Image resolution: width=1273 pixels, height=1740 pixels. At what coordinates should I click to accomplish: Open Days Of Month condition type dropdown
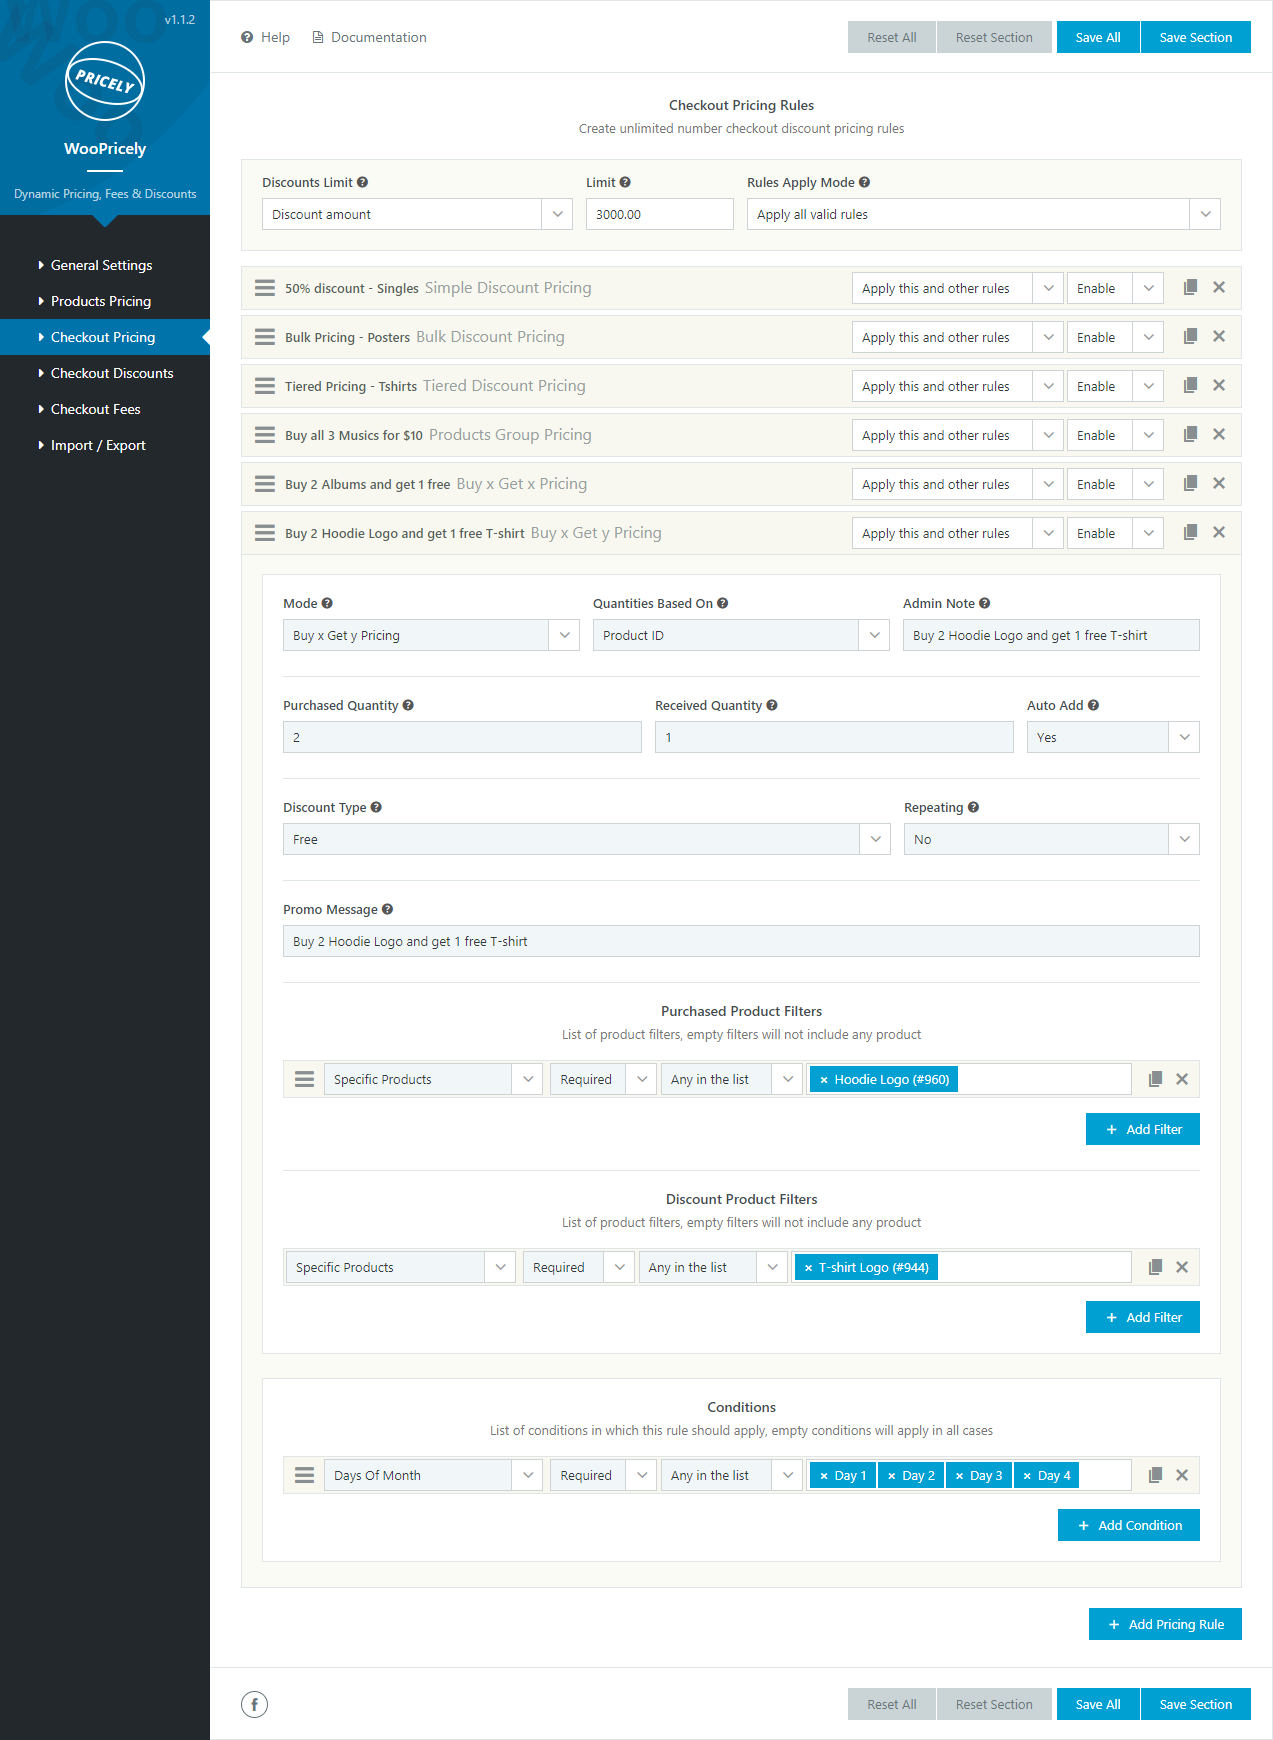click(433, 1475)
